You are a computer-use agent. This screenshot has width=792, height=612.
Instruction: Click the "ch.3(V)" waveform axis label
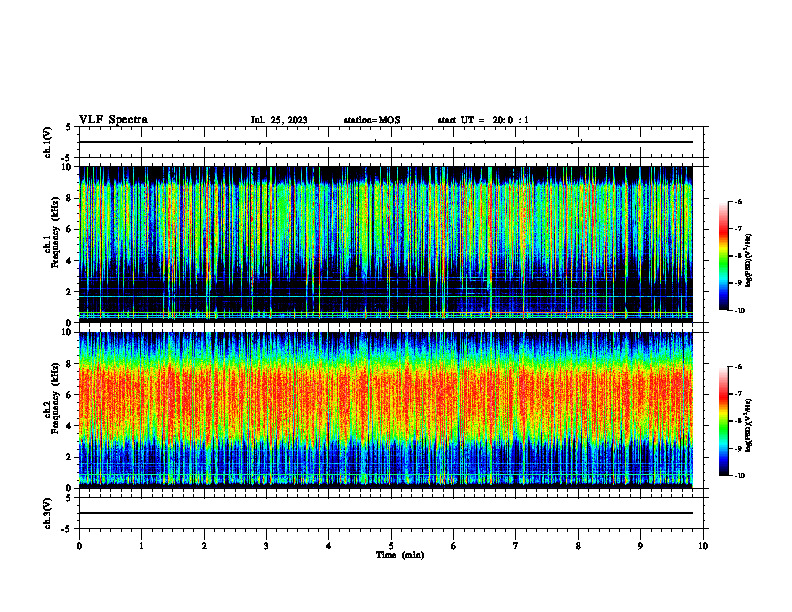coord(48,513)
